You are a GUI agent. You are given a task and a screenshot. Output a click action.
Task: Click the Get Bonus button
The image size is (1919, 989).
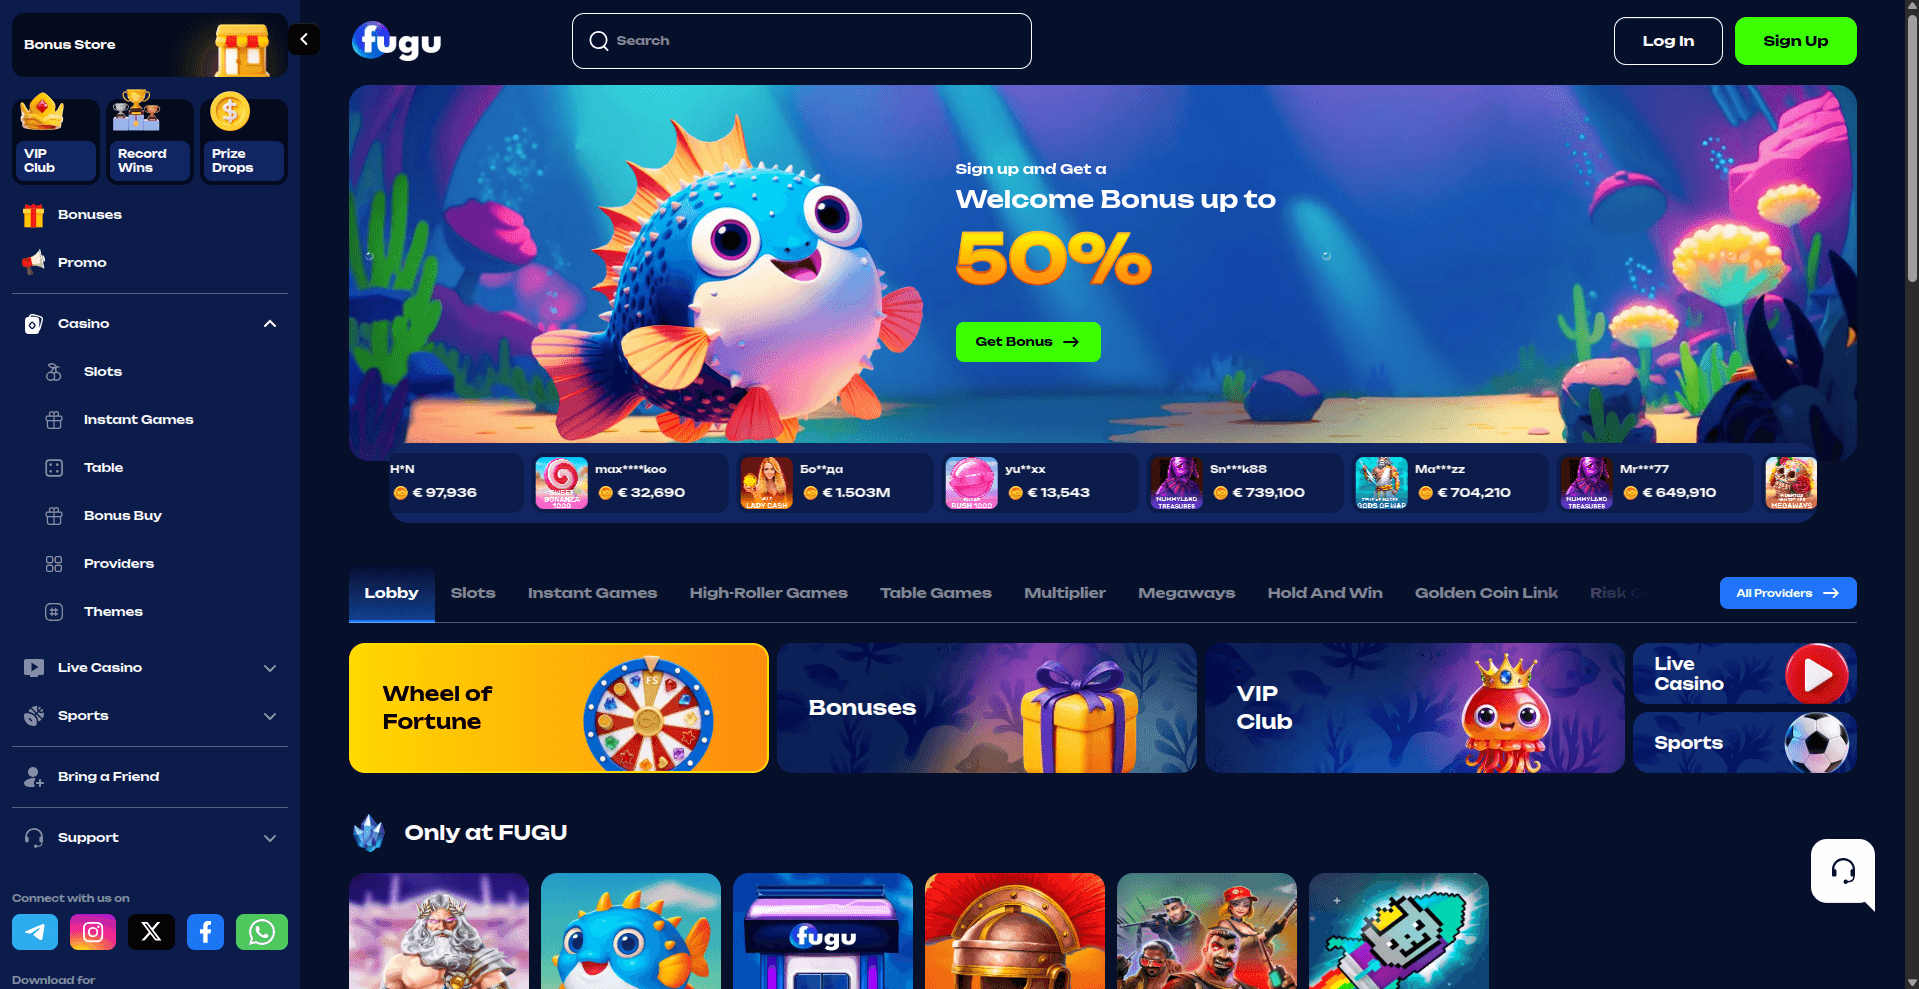[x=1028, y=342]
